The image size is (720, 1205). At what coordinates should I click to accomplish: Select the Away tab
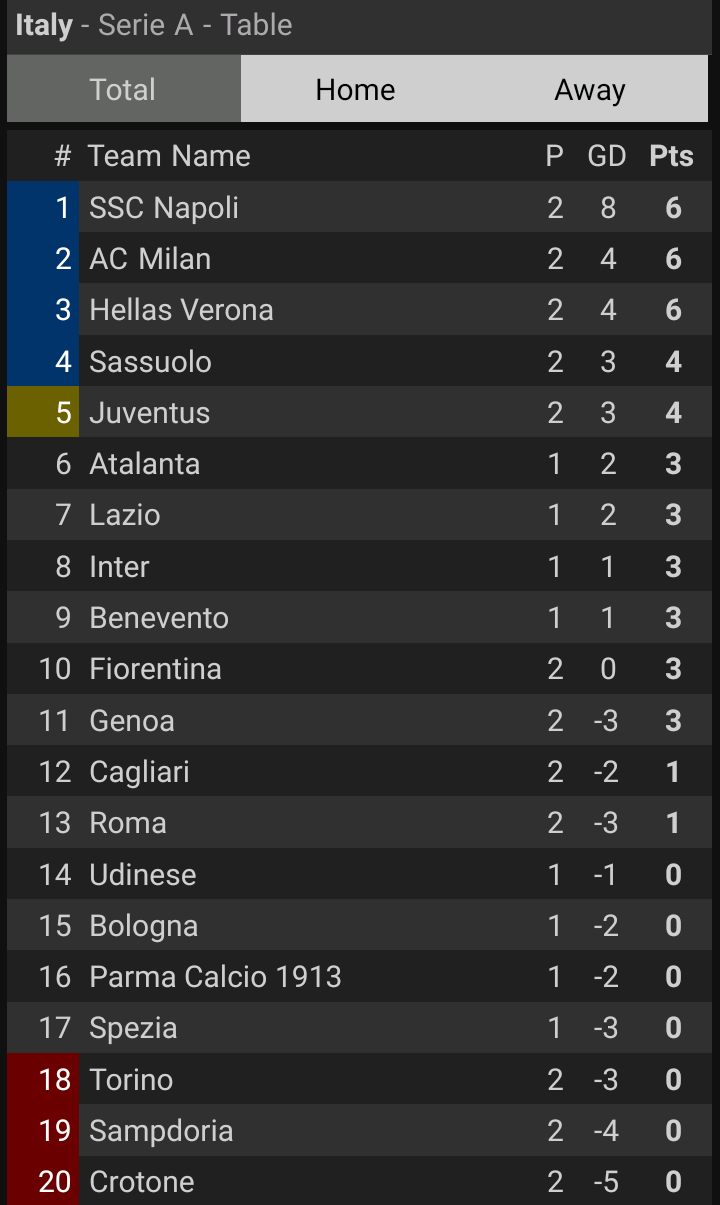(x=590, y=90)
